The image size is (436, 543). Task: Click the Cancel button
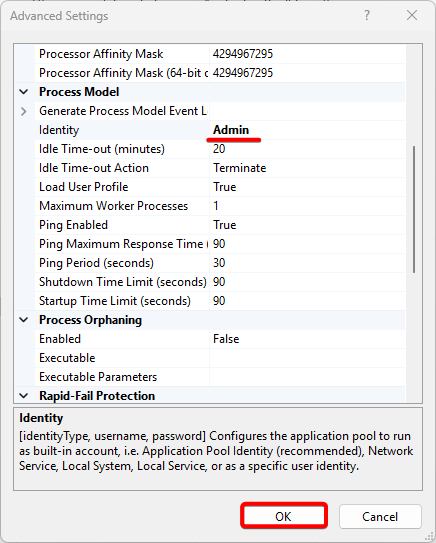tap(380, 516)
